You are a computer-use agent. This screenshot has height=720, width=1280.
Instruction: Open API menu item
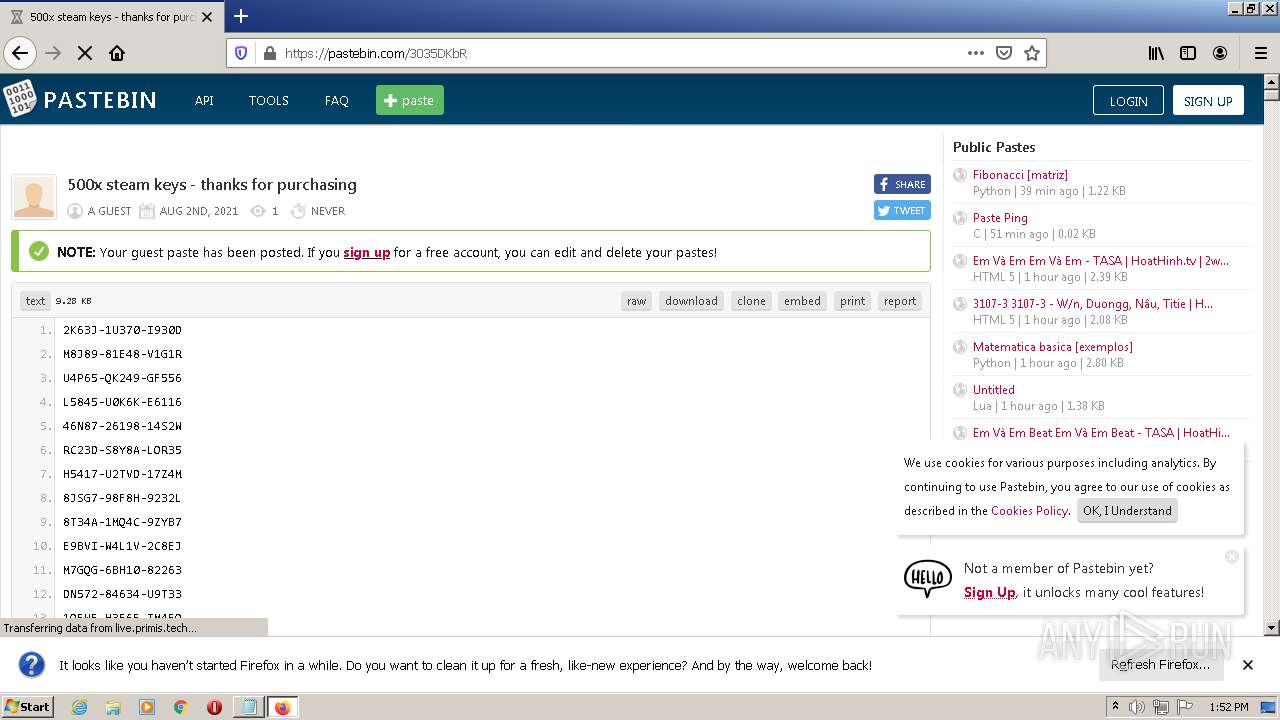click(204, 100)
